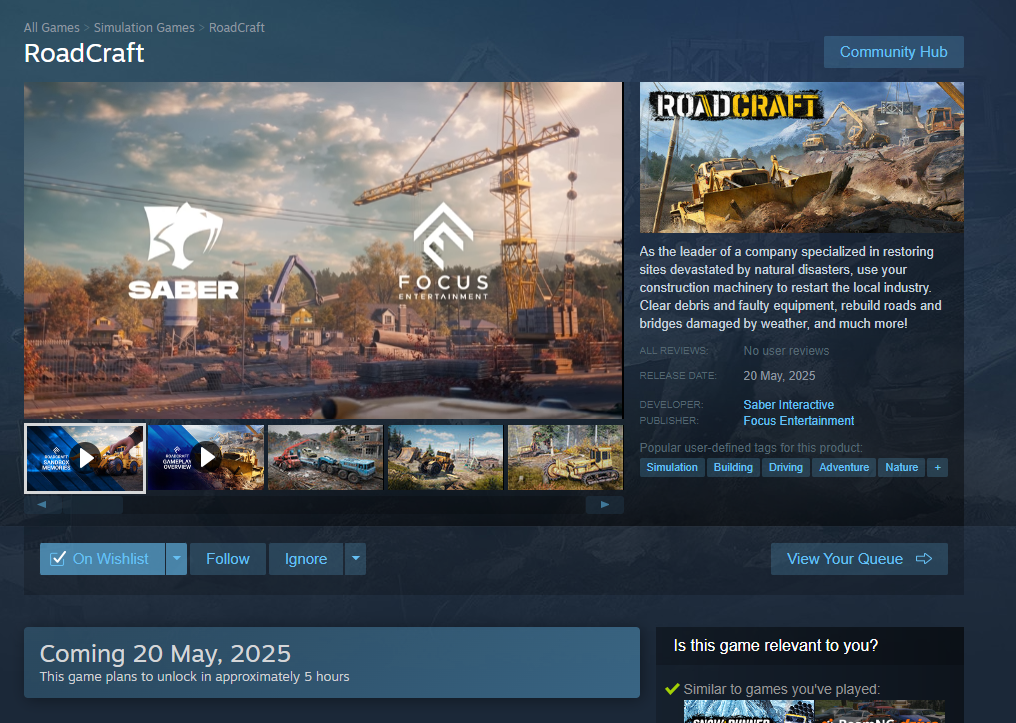Click the RoadCraft breadcrumb link

(237, 28)
